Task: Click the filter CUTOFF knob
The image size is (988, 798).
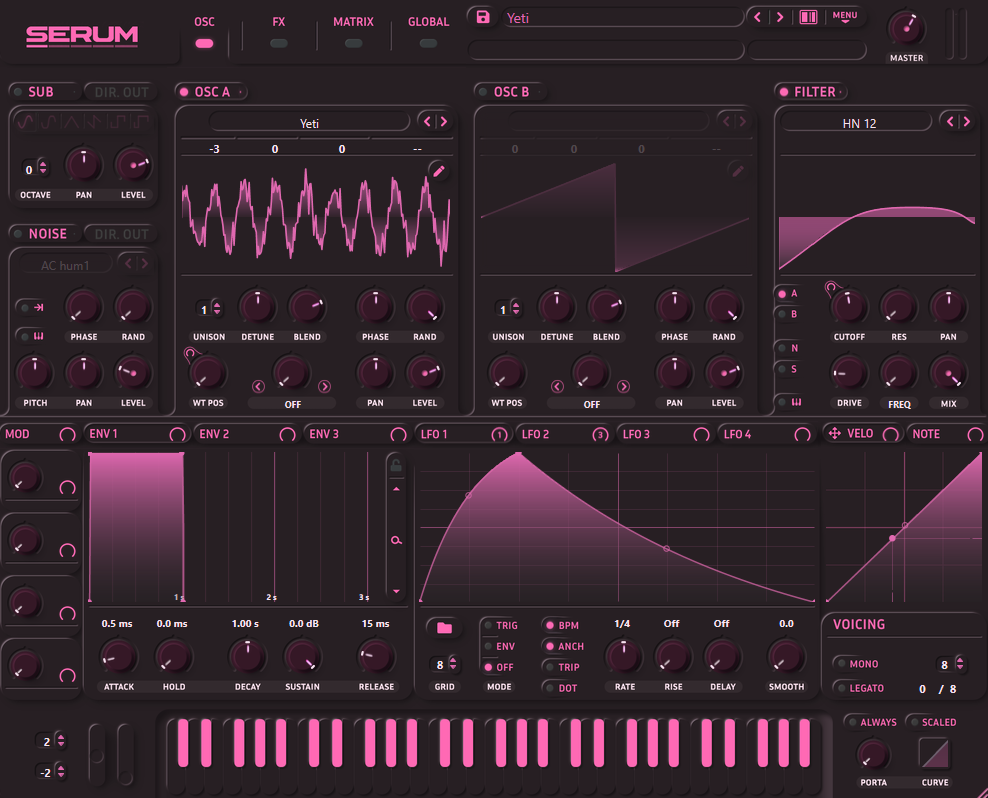Action: coord(848,306)
